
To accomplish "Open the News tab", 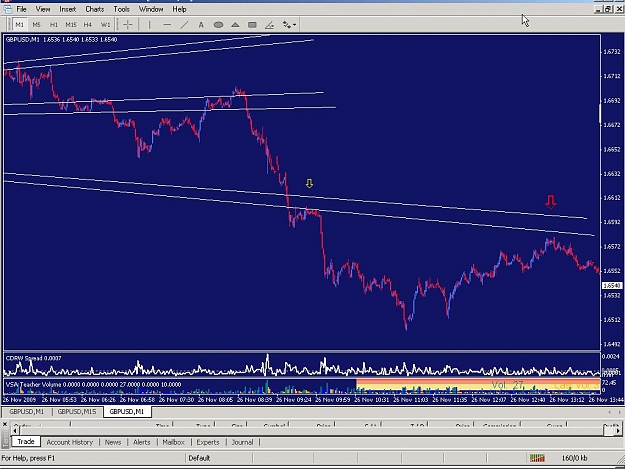I will coord(113,442).
